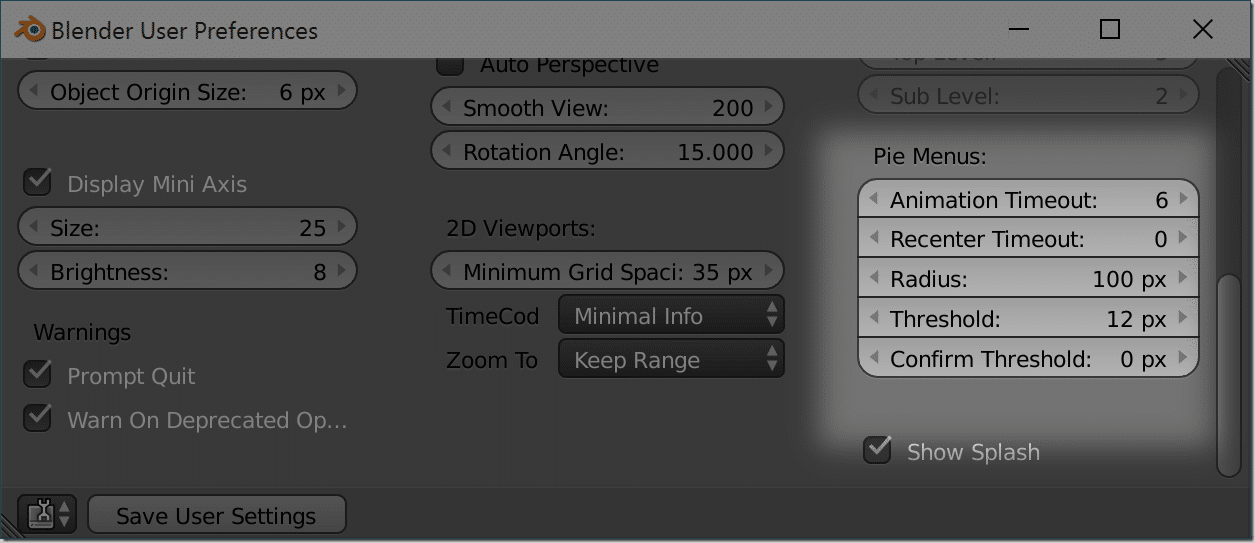Increase Animation Timeout with right arrow
The height and width of the screenshot is (543, 1255).
(x=1184, y=199)
